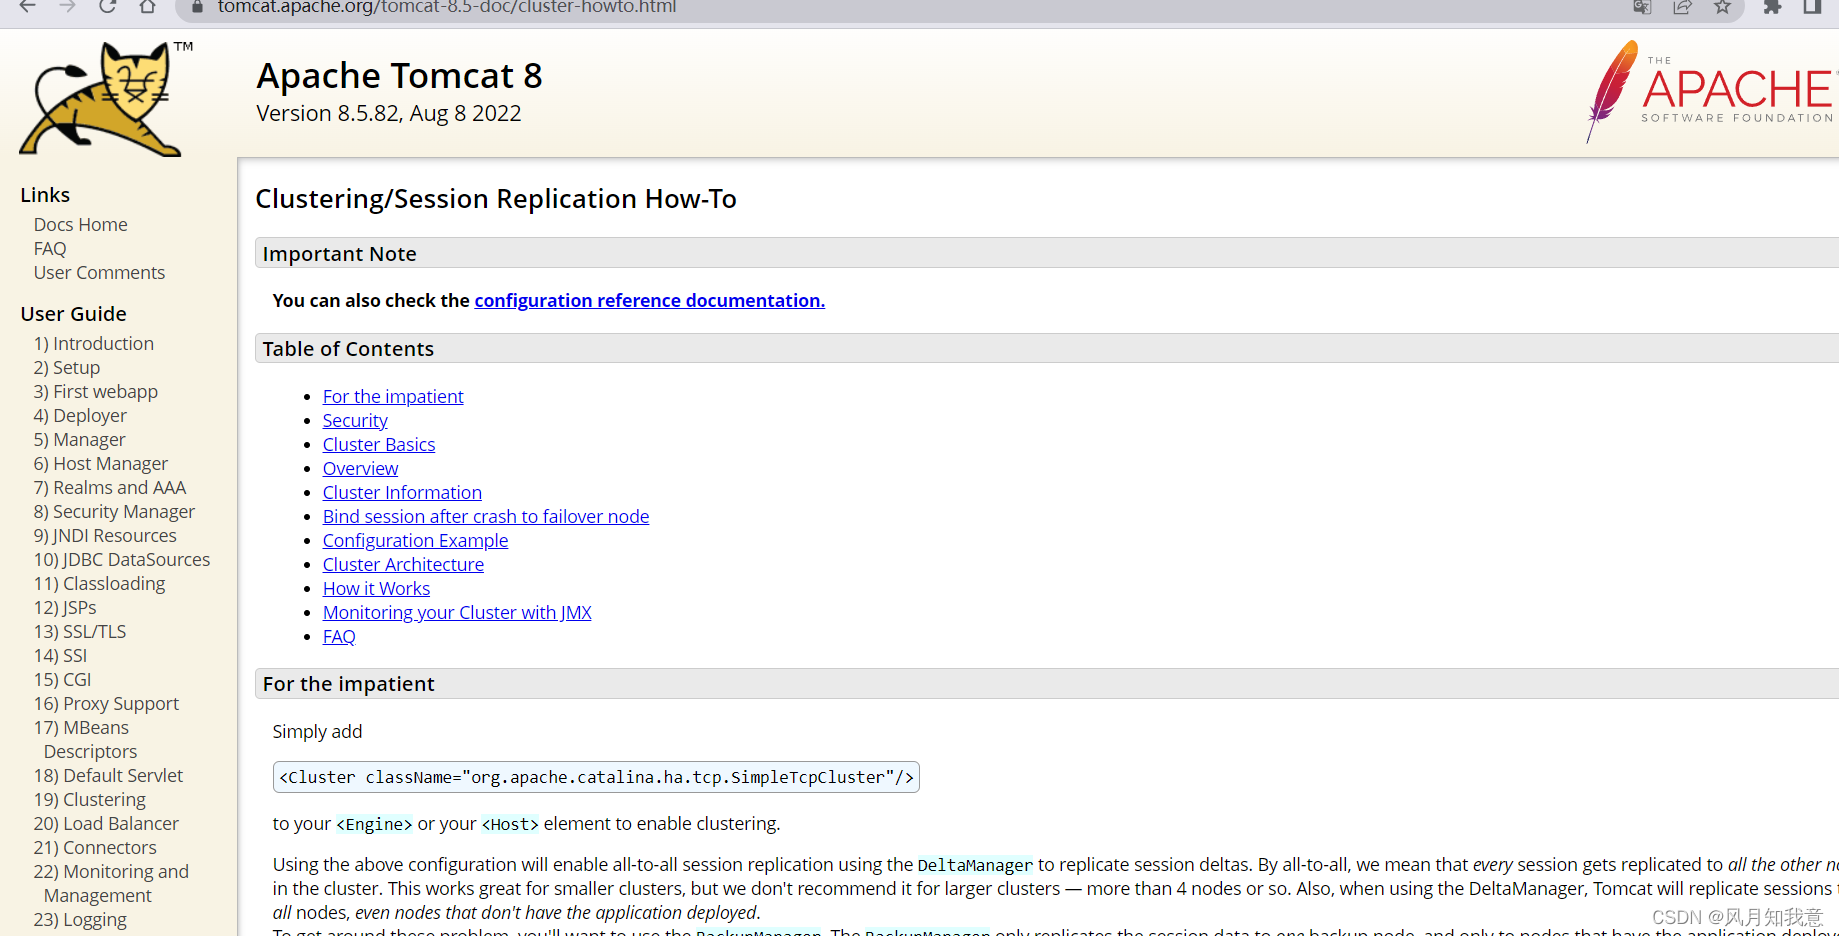Image resolution: width=1839 pixels, height=936 pixels.
Task: Click the Cluster className code snippet
Action: (x=596, y=777)
